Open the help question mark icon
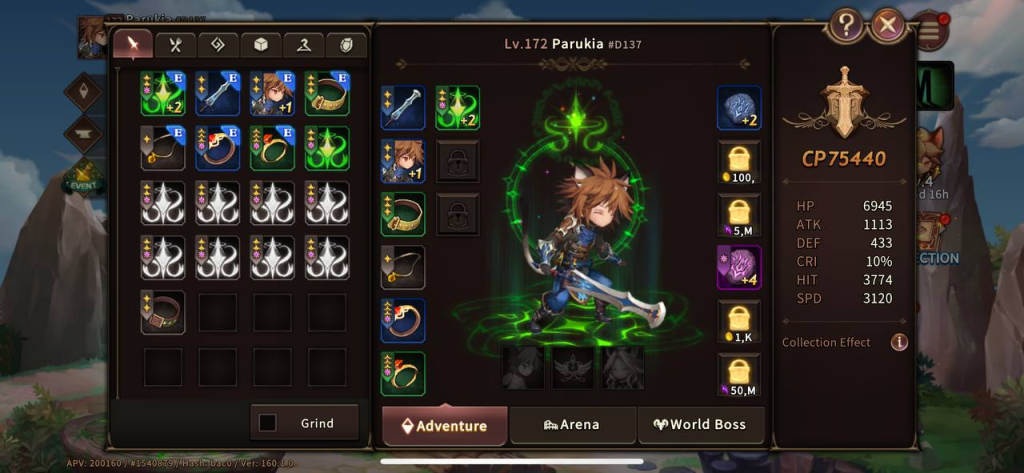This screenshot has width=1024, height=473. point(846,25)
